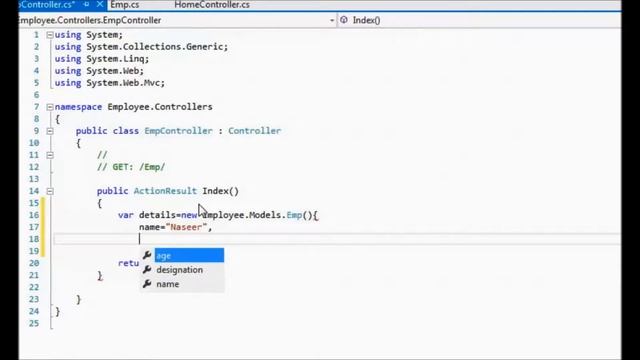This screenshot has height=360, width=640.
Task: Click 'using System.Web.Mvc;' on line 5
Action: (x=110, y=83)
